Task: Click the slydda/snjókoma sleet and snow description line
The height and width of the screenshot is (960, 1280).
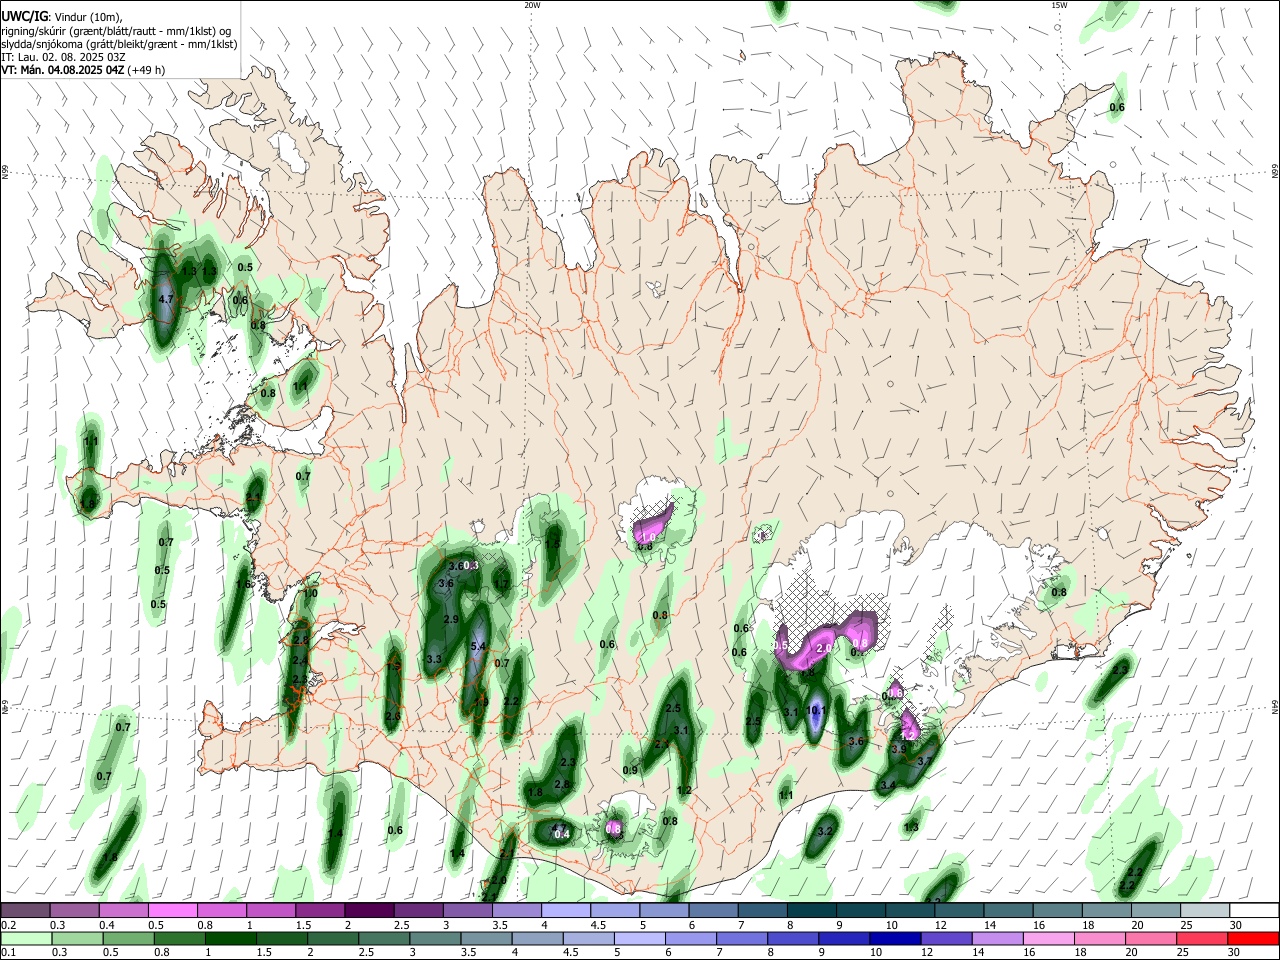Action: click(x=119, y=44)
